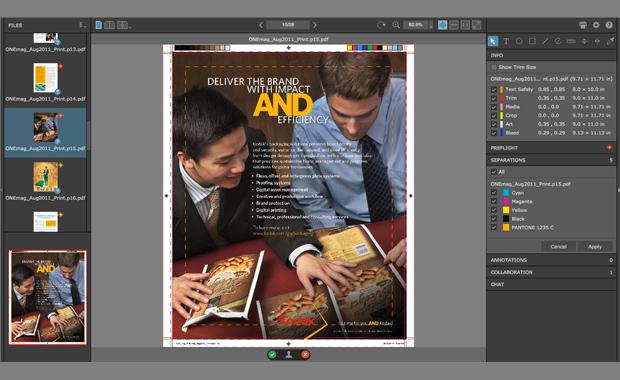
Task: Uncheck the Bleed box checkbox
Action: tap(494, 133)
